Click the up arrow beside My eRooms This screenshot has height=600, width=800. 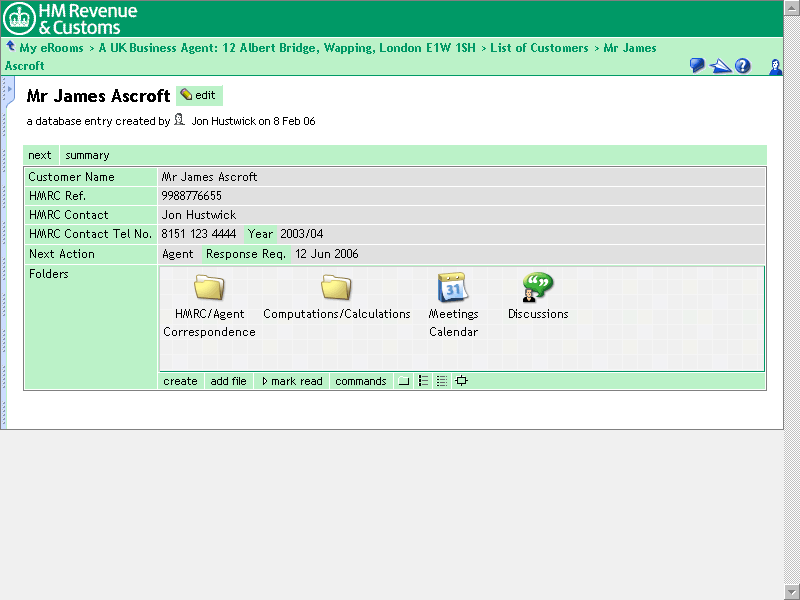tap(10, 47)
